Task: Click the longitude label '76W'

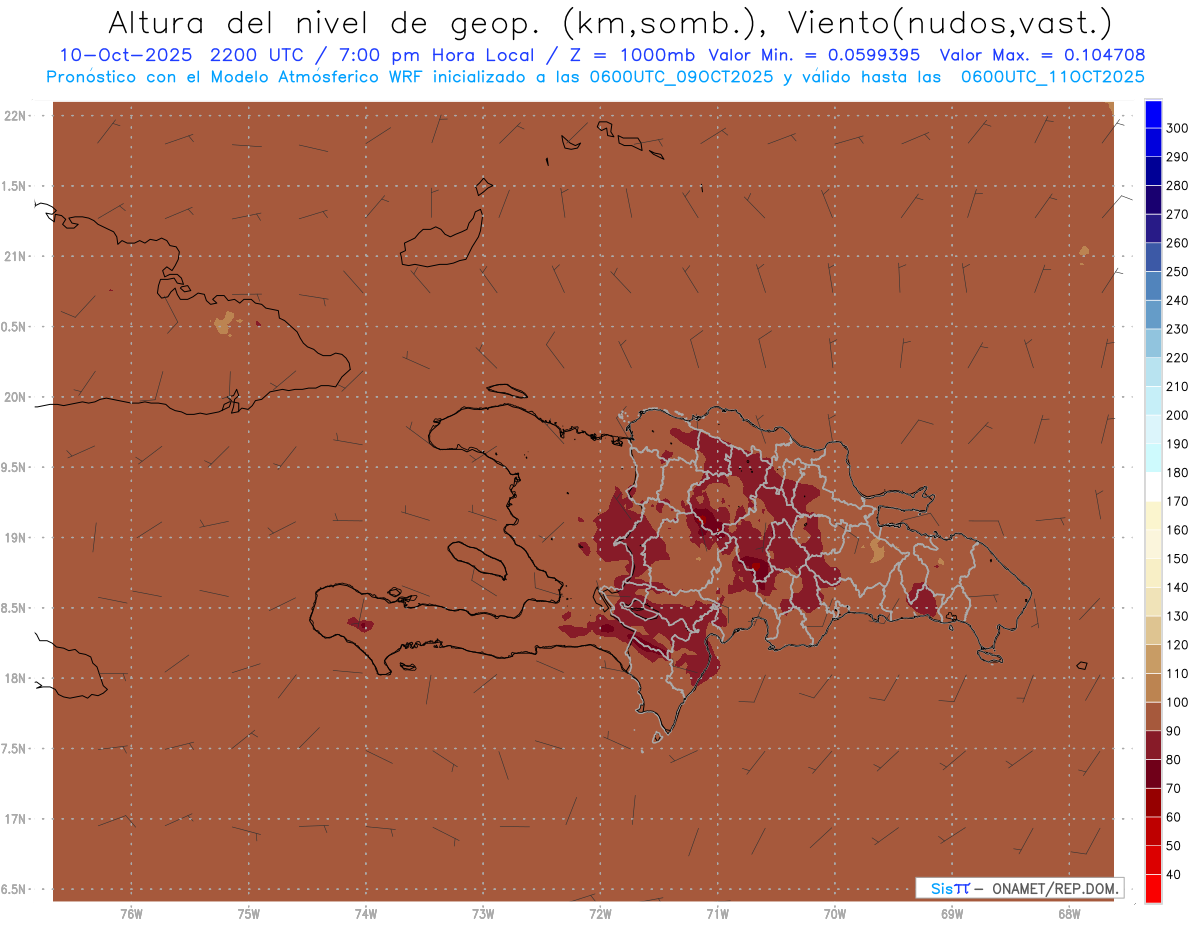Action: coord(131,914)
